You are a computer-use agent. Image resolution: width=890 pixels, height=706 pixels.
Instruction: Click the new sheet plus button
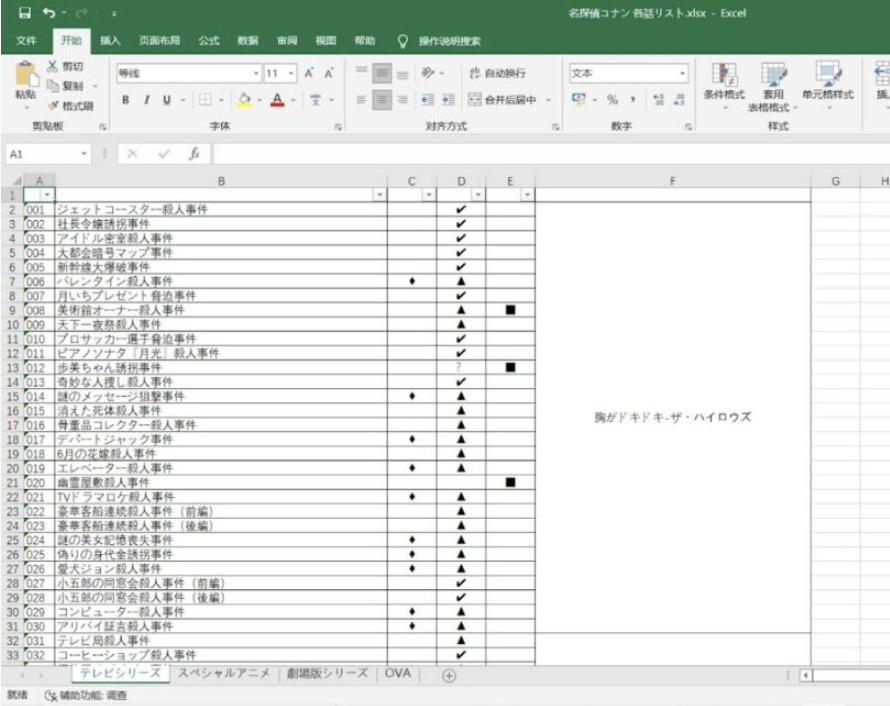coord(449,675)
